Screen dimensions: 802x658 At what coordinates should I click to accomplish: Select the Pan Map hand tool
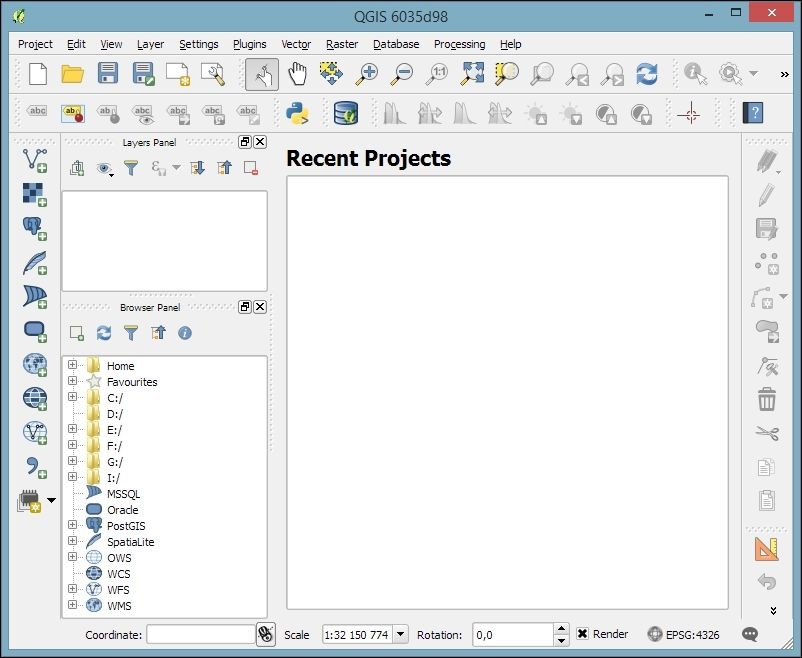pos(297,74)
